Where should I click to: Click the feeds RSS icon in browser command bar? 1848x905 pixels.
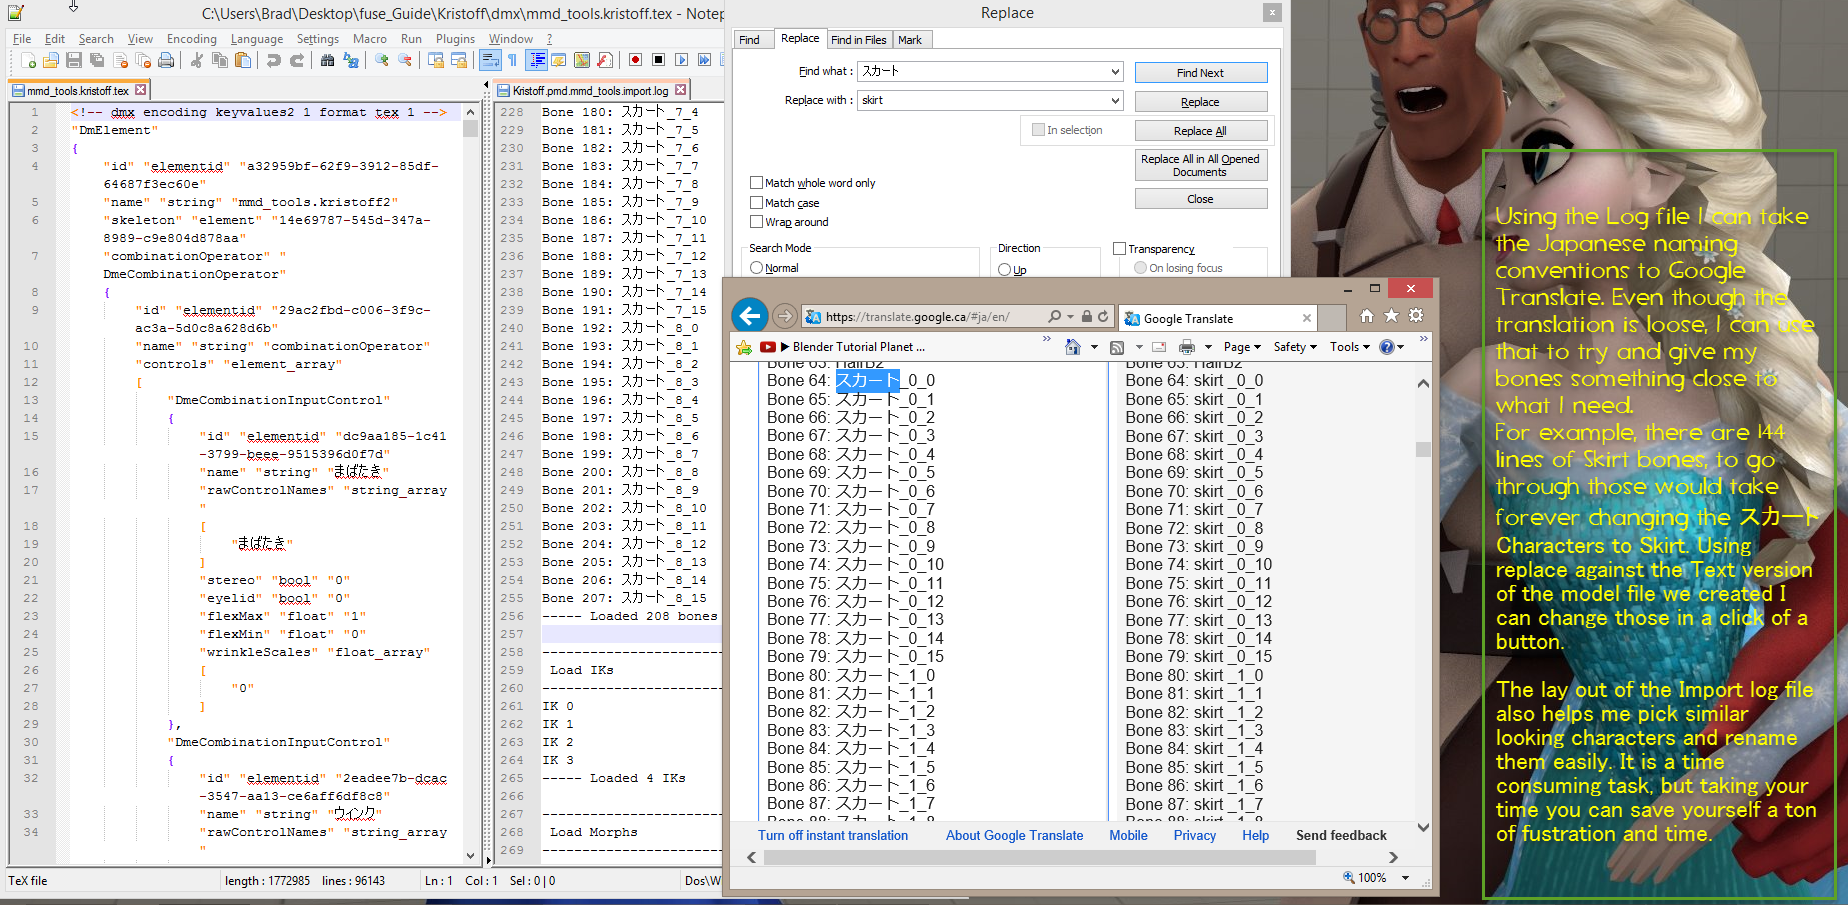point(1117,347)
